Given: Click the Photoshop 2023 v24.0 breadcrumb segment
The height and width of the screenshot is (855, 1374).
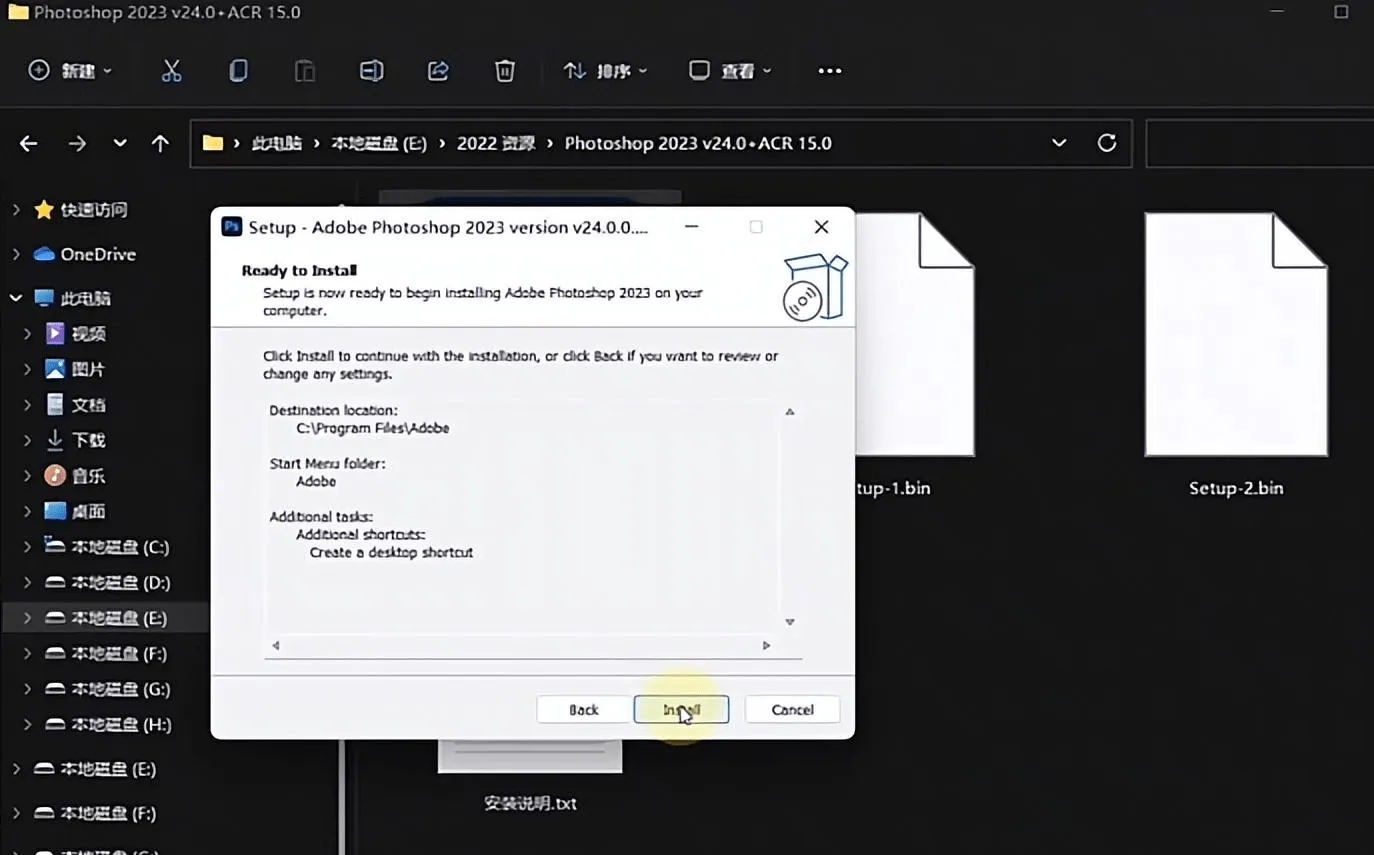Looking at the screenshot, I should 698,143.
